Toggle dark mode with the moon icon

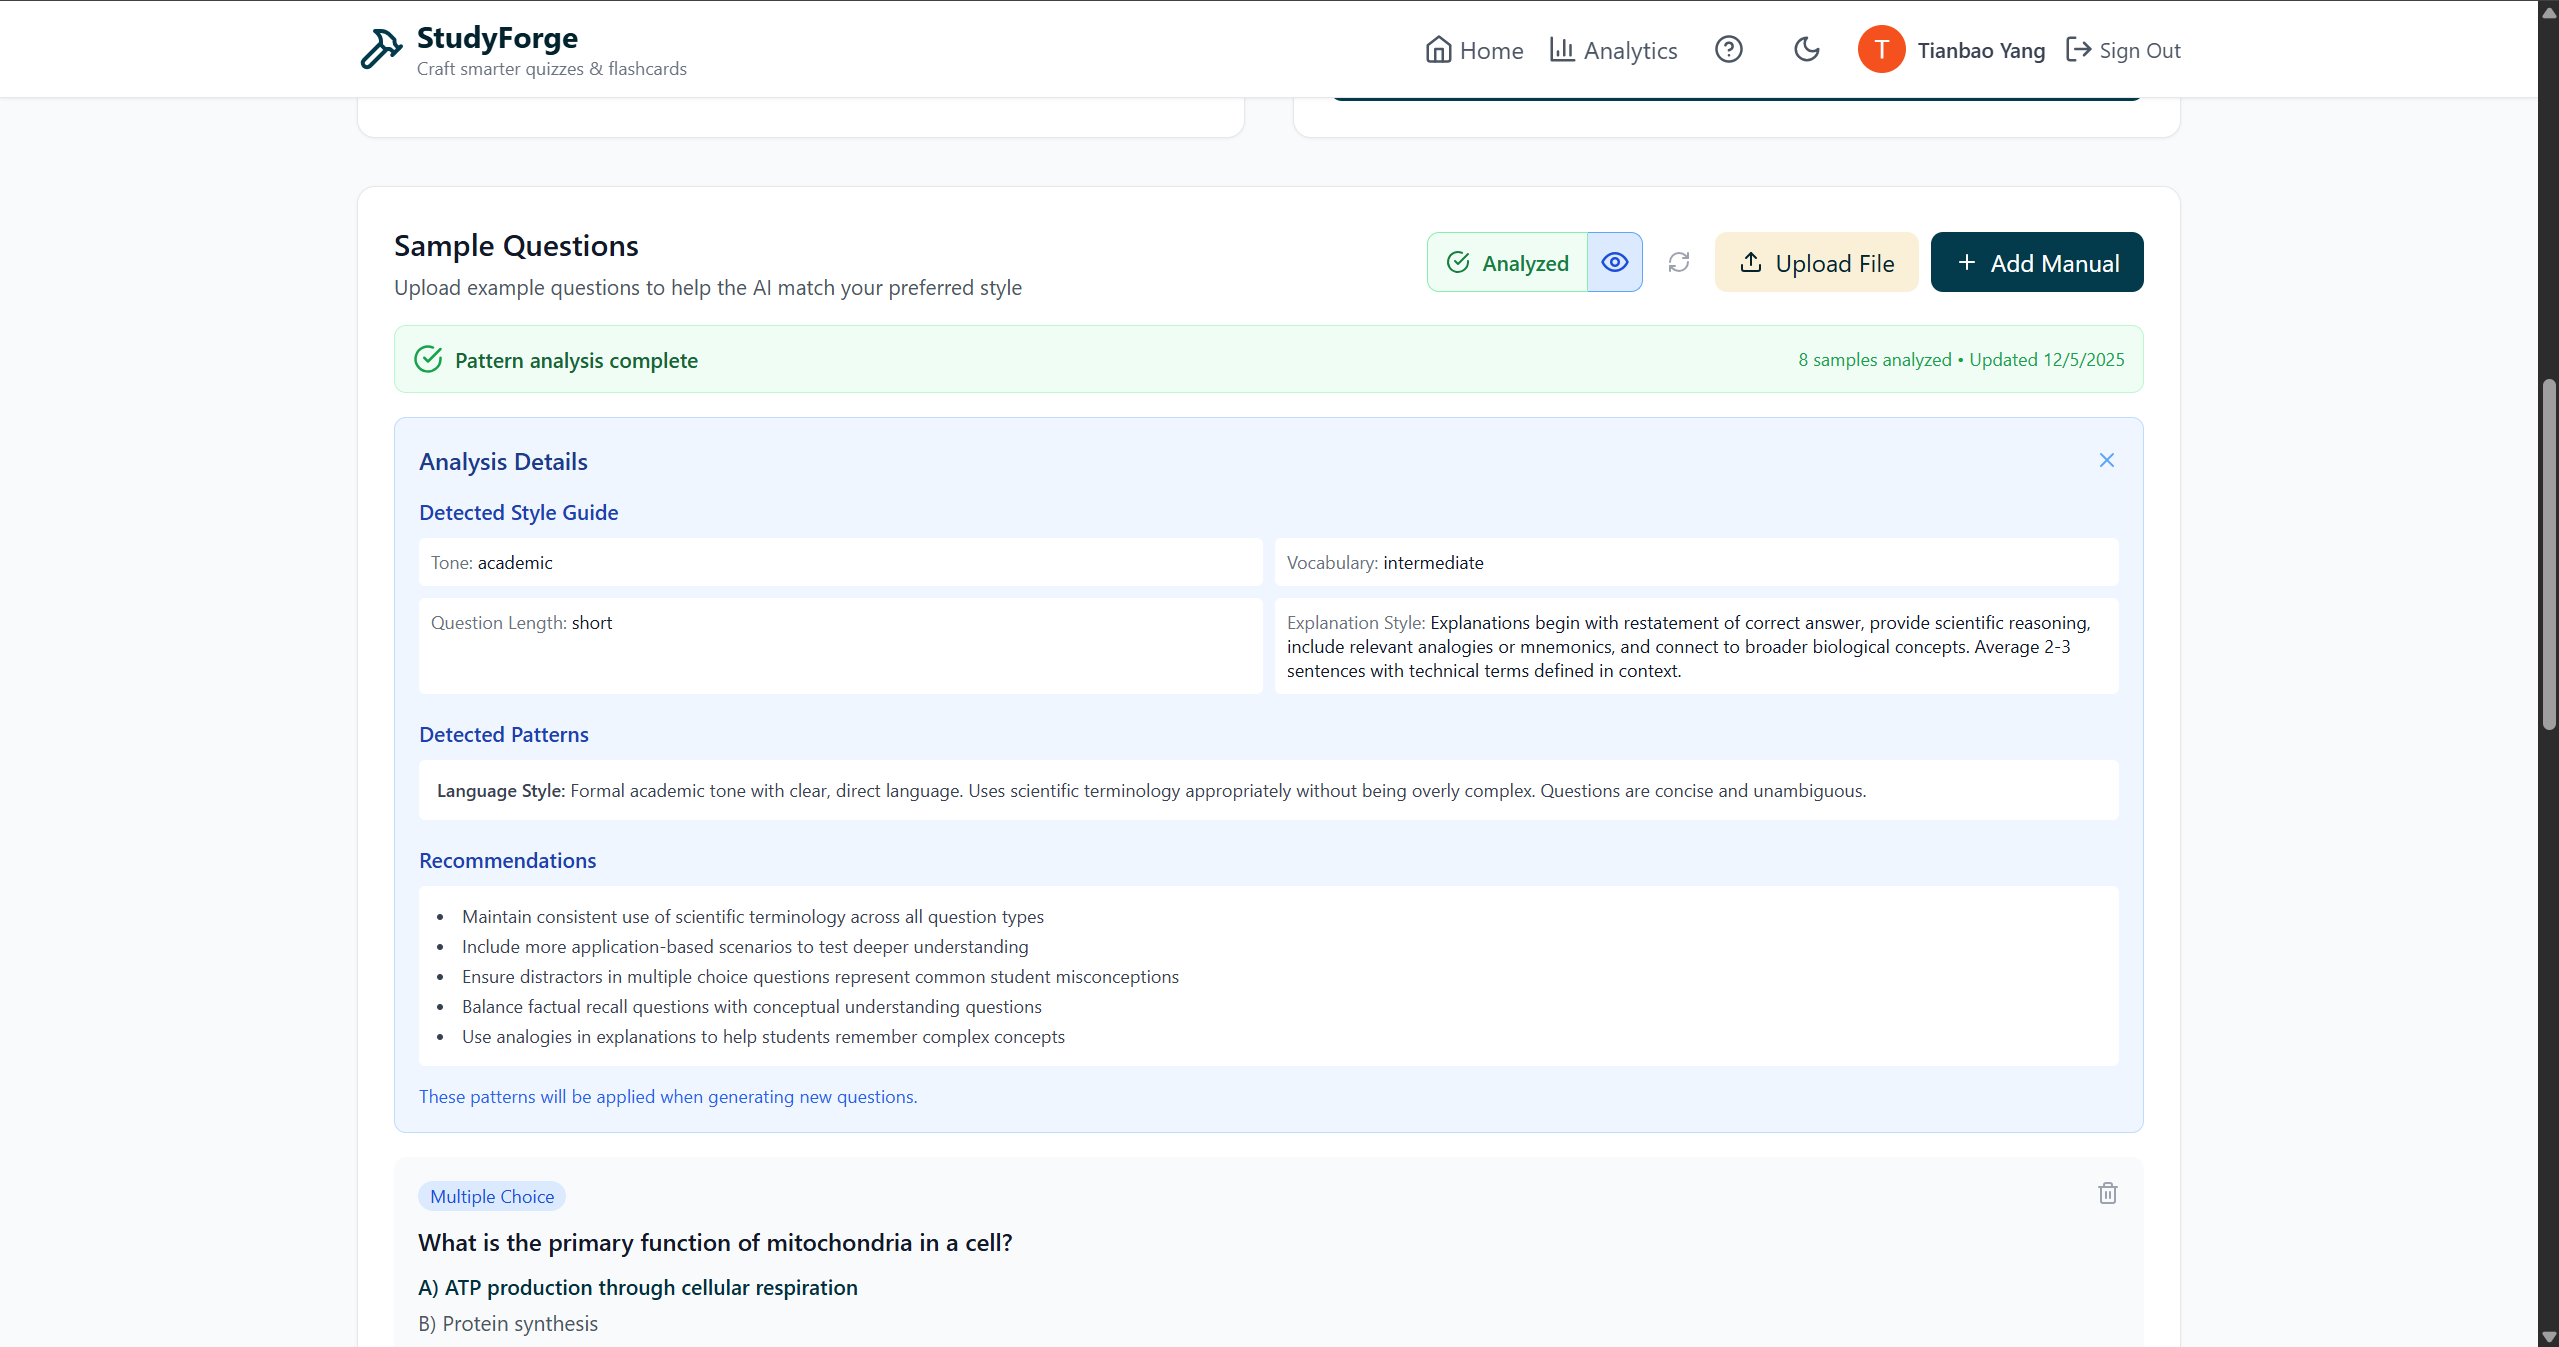[1806, 49]
